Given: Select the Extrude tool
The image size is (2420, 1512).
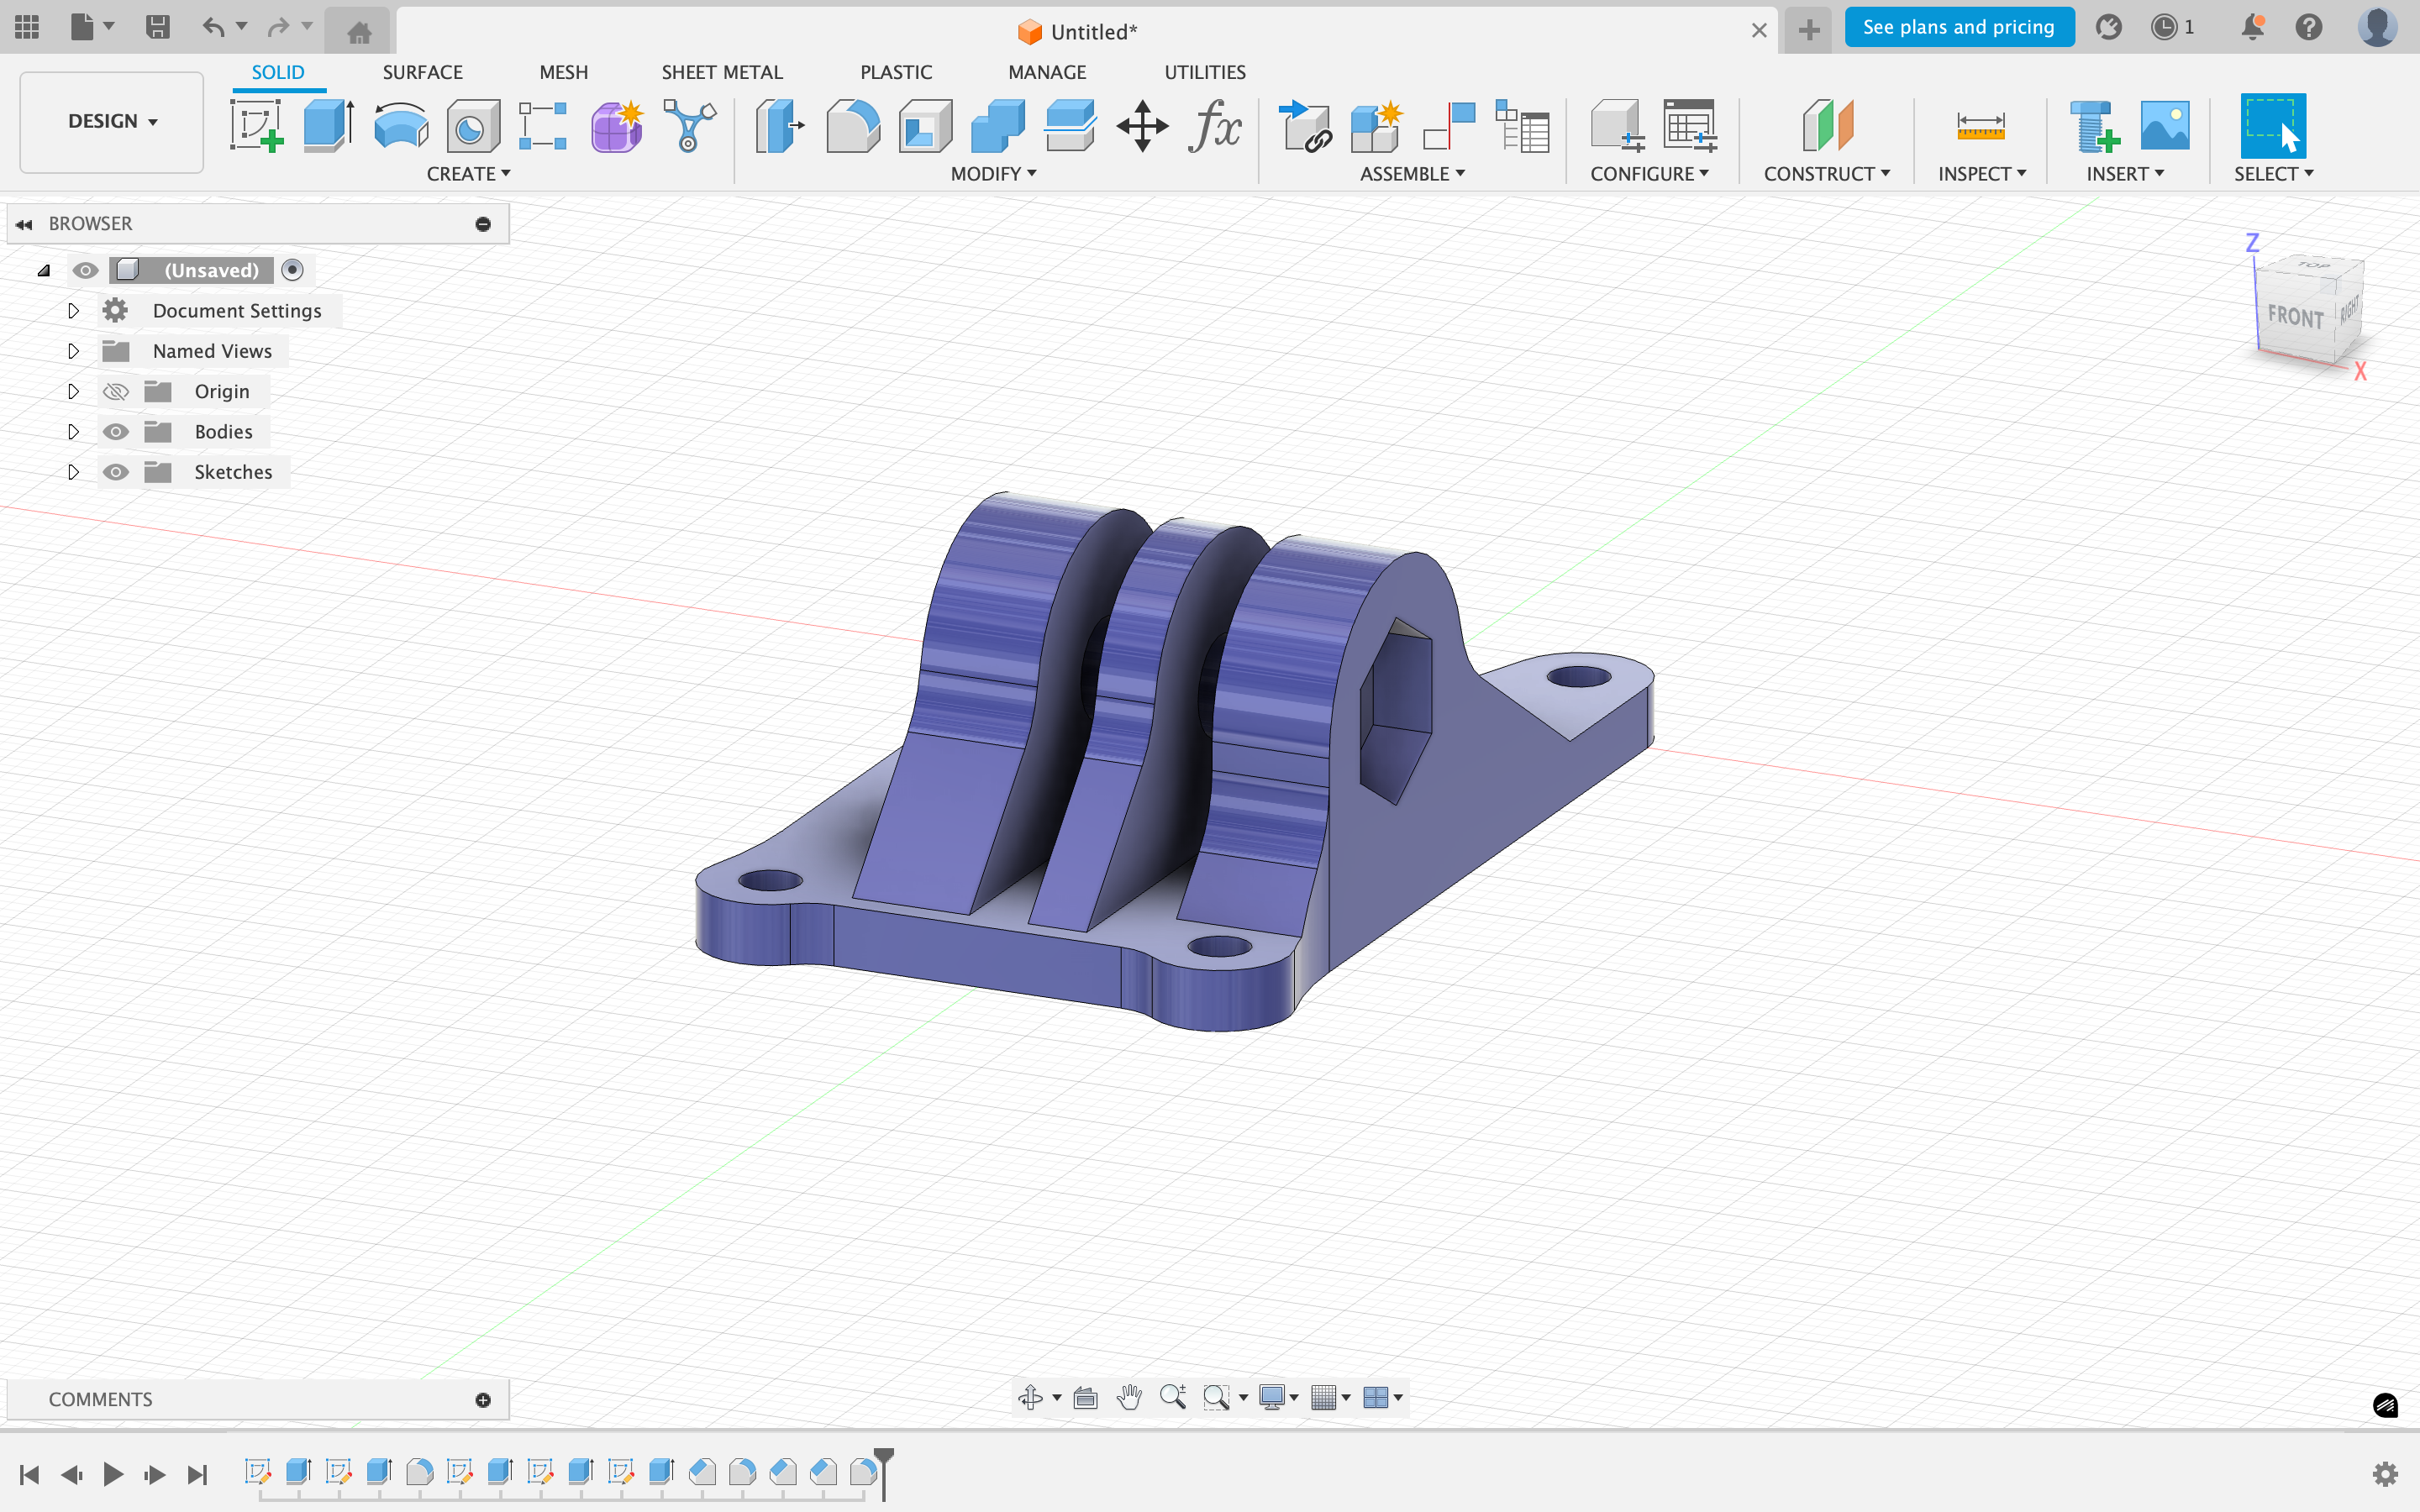Looking at the screenshot, I should [x=328, y=126].
